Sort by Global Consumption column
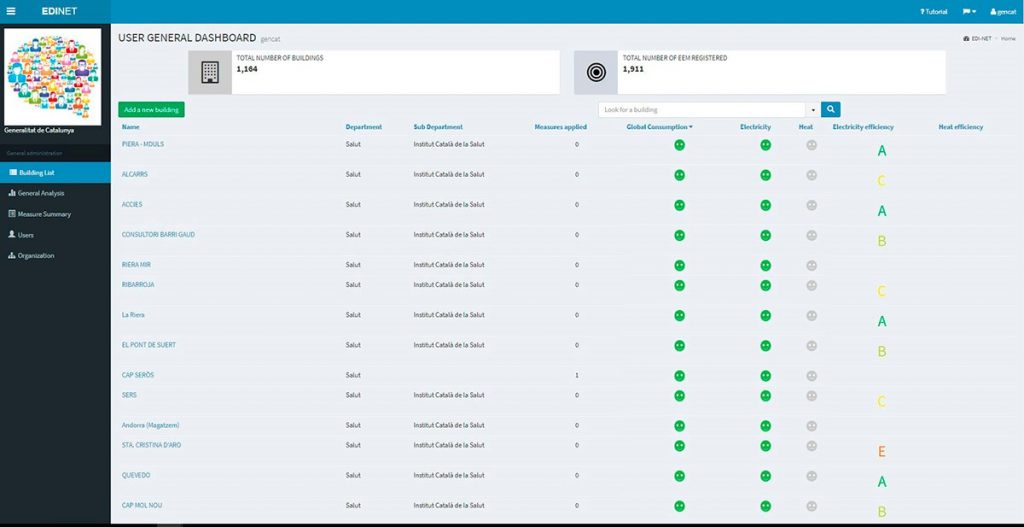Screen dimensions: 1024x527 (659, 127)
